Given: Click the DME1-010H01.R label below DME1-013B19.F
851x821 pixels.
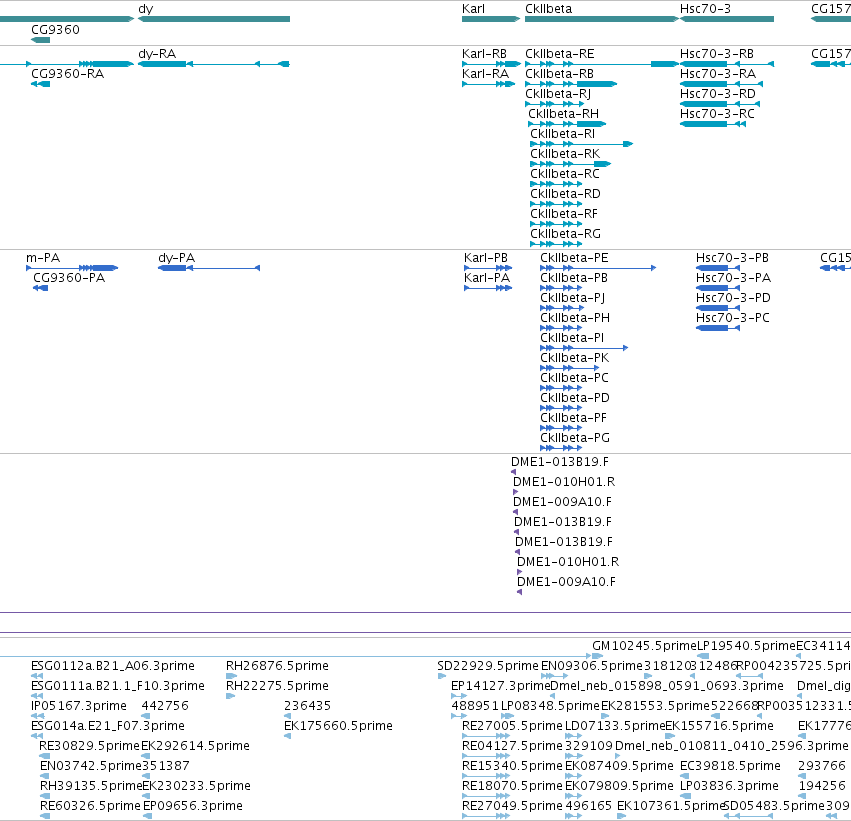Looking at the screenshot, I should 563,482.
